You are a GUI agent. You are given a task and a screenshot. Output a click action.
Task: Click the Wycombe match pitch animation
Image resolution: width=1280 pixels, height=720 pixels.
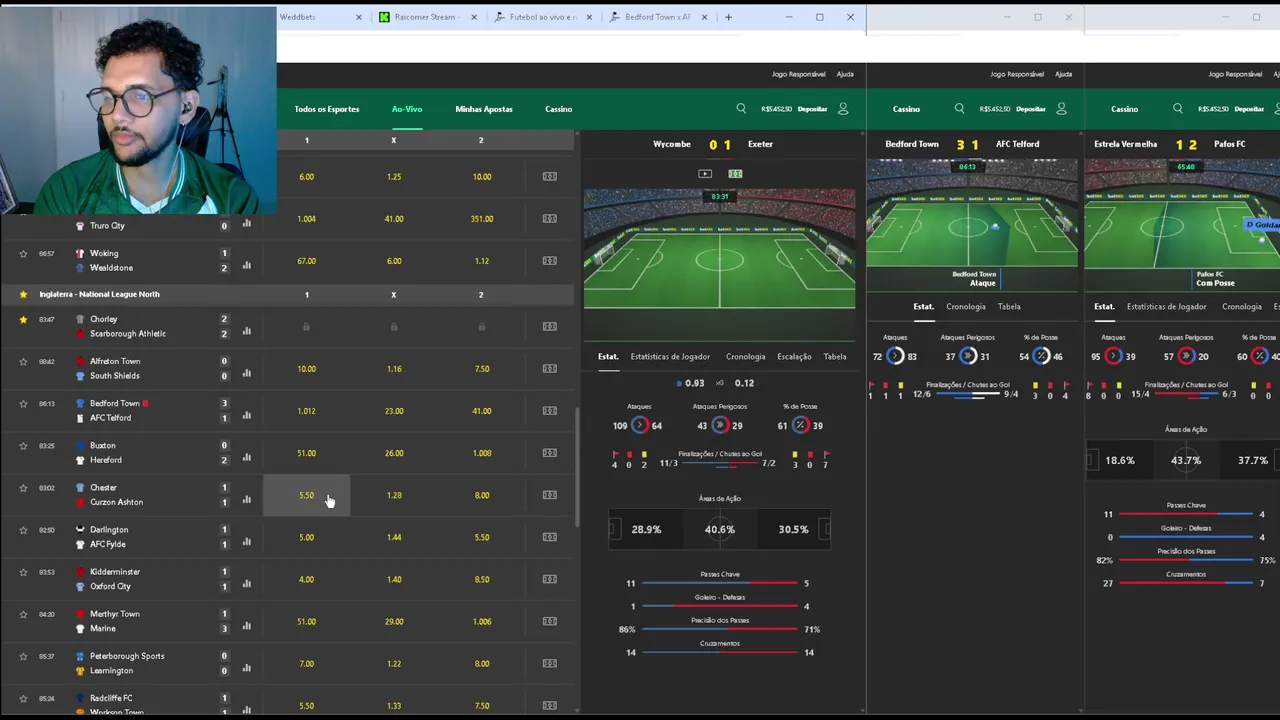719,248
